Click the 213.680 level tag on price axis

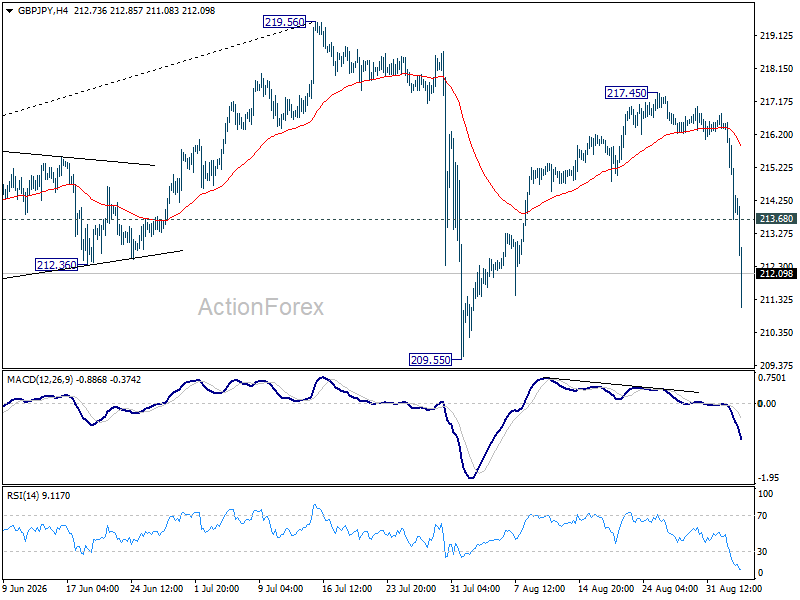[x=776, y=219]
